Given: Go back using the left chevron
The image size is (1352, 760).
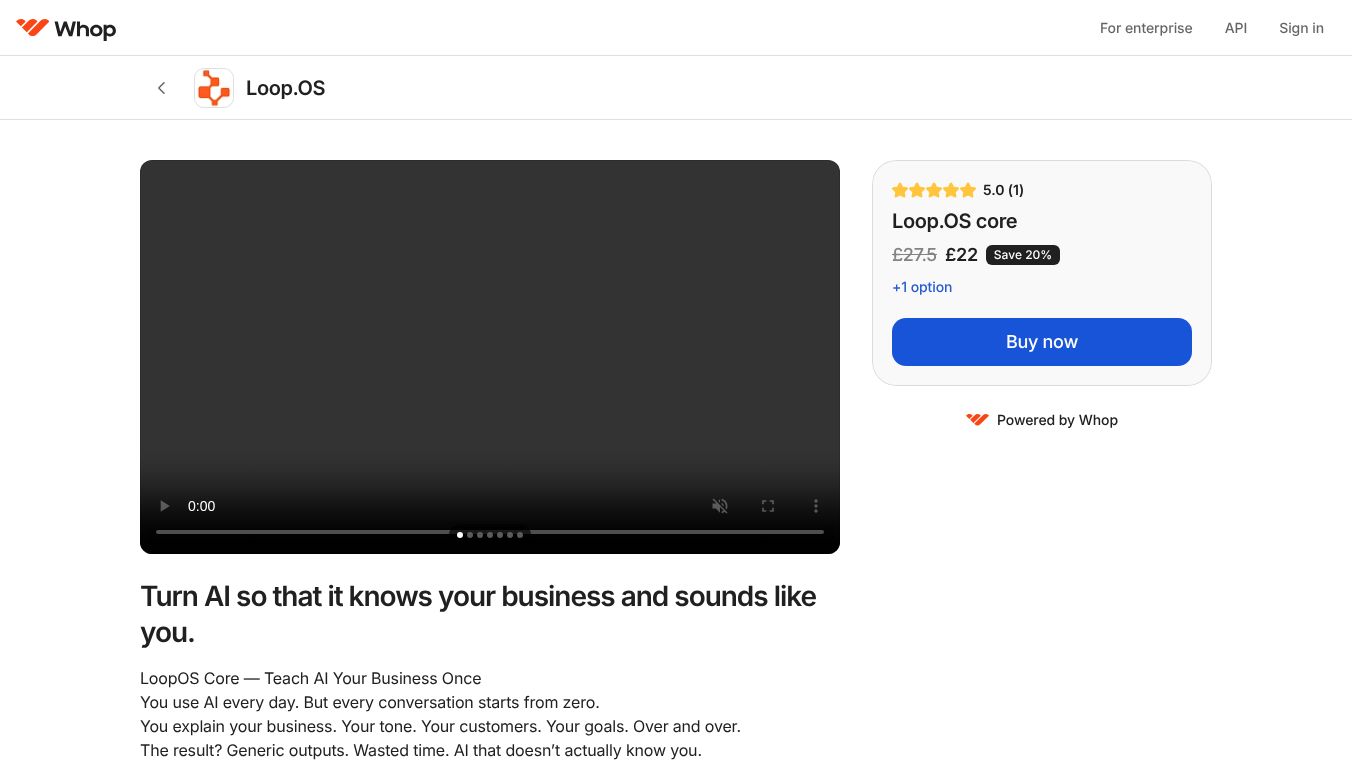Looking at the screenshot, I should coord(161,88).
